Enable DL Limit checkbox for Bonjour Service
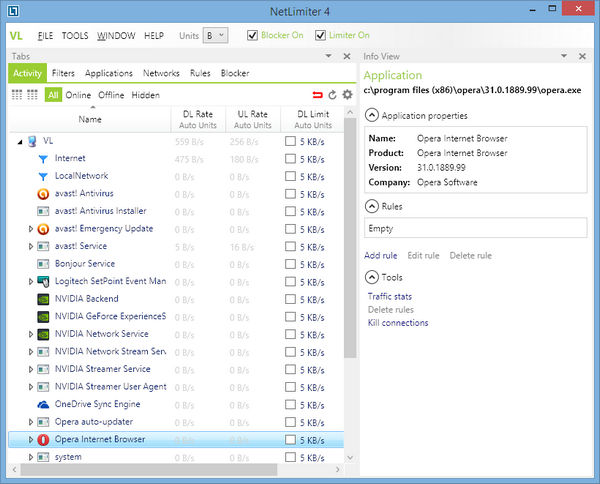The image size is (600, 484). [290, 264]
